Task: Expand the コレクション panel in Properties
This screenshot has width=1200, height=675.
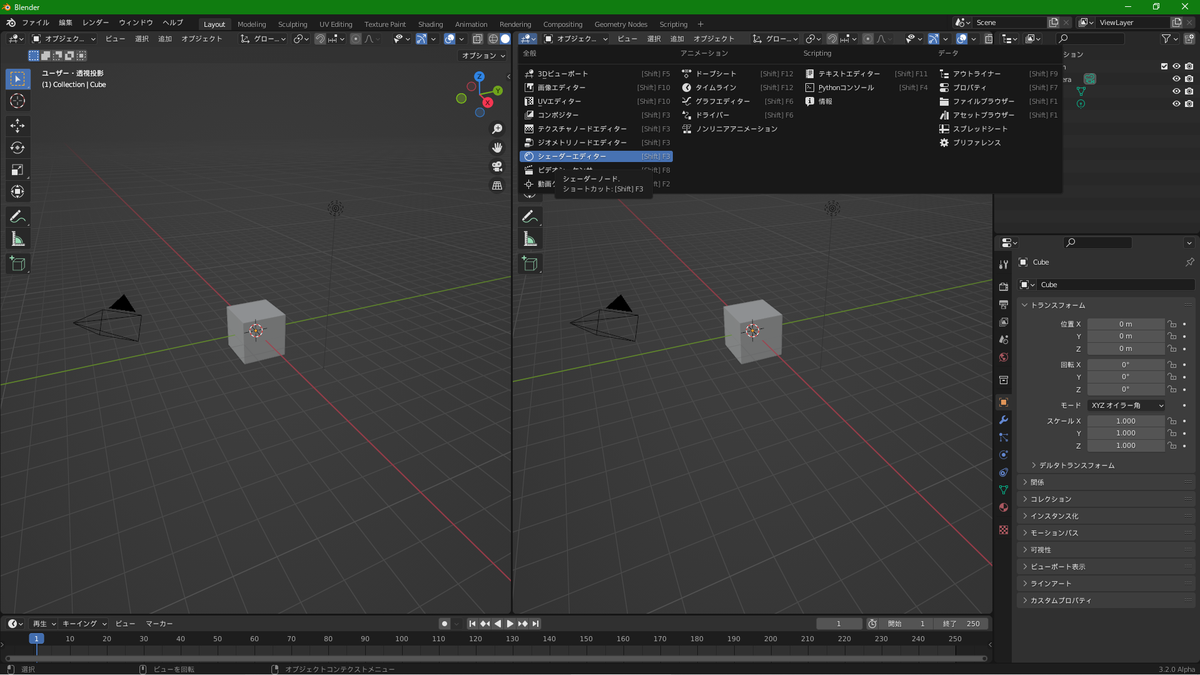Action: click(x=1050, y=499)
